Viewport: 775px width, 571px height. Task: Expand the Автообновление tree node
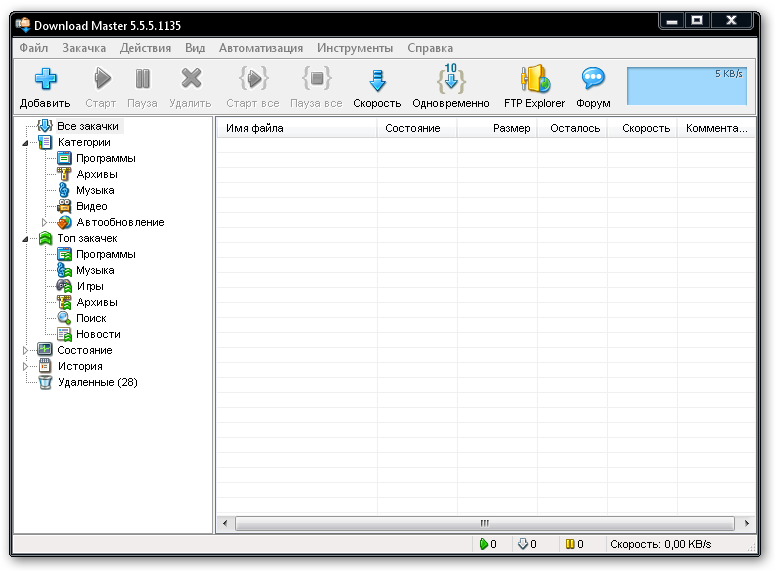point(44,222)
